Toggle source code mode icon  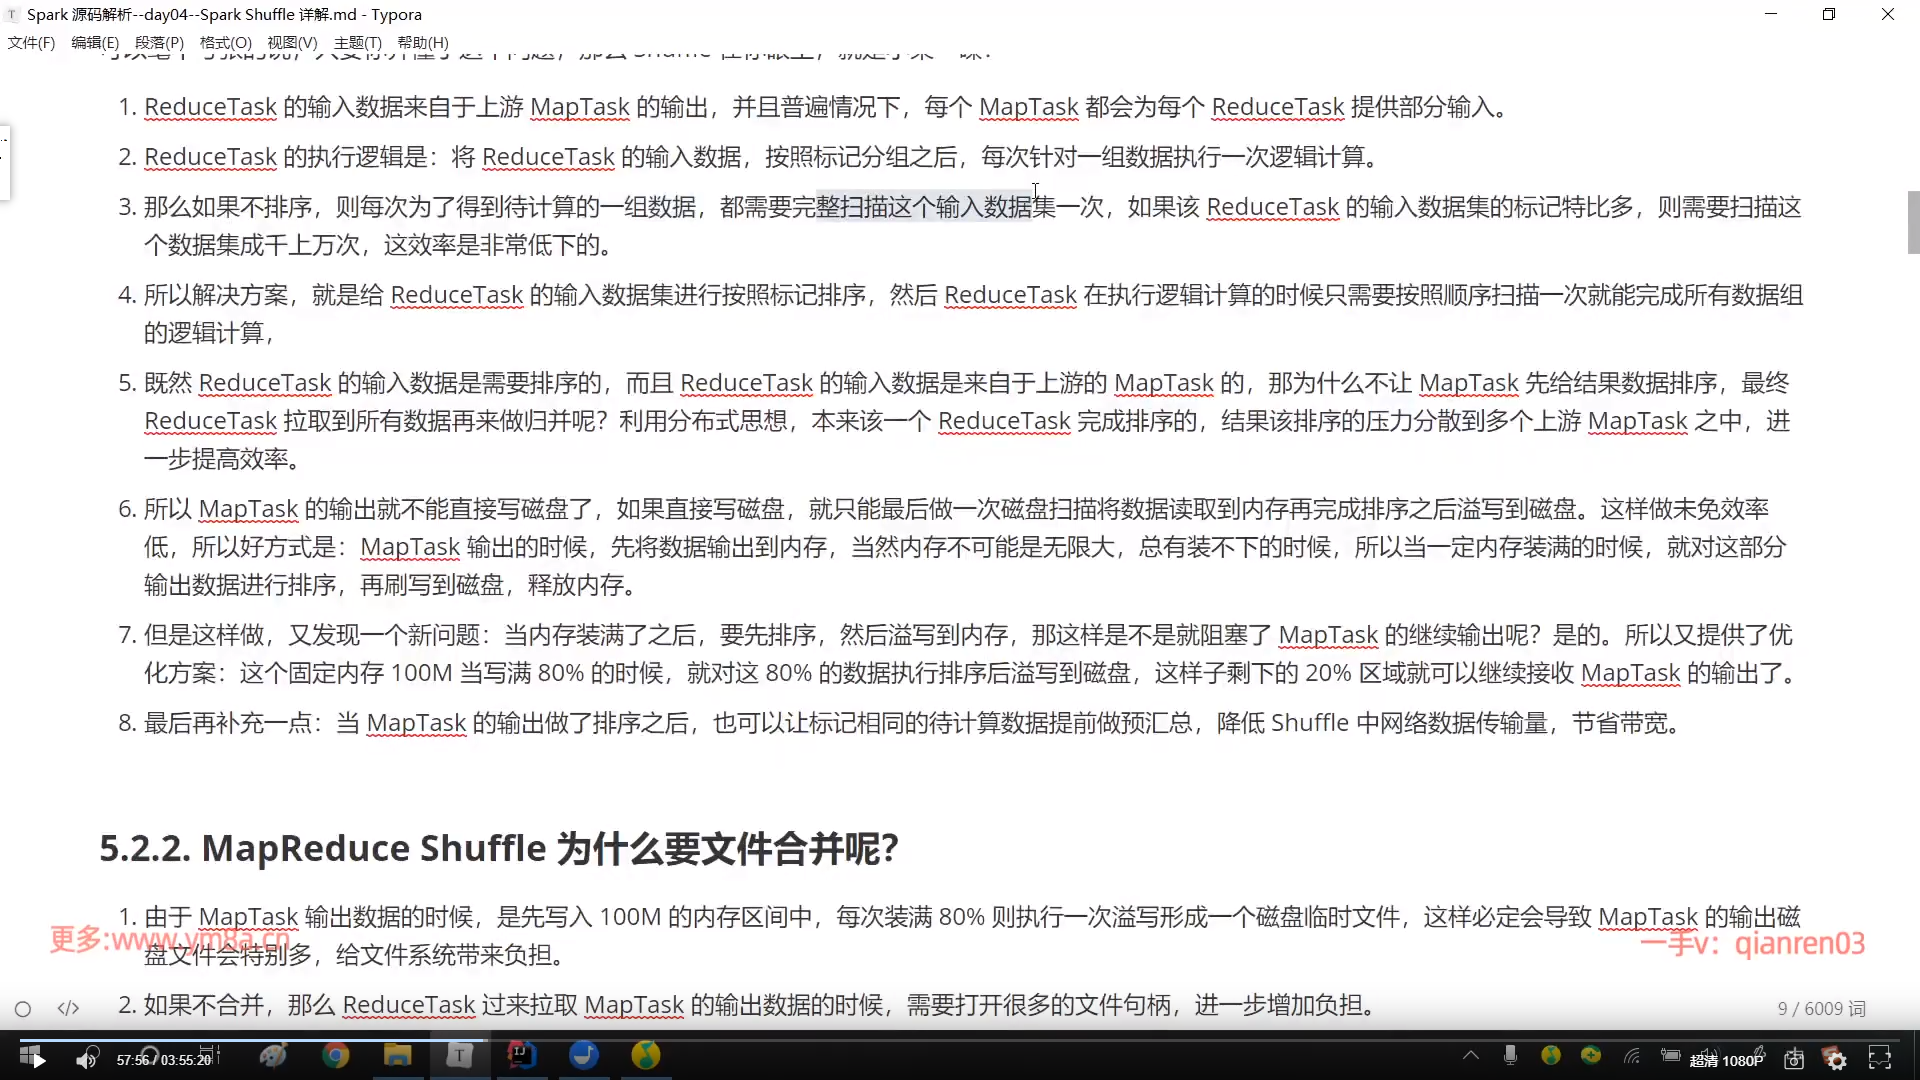pyautogui.click(x=68, y=1008)
